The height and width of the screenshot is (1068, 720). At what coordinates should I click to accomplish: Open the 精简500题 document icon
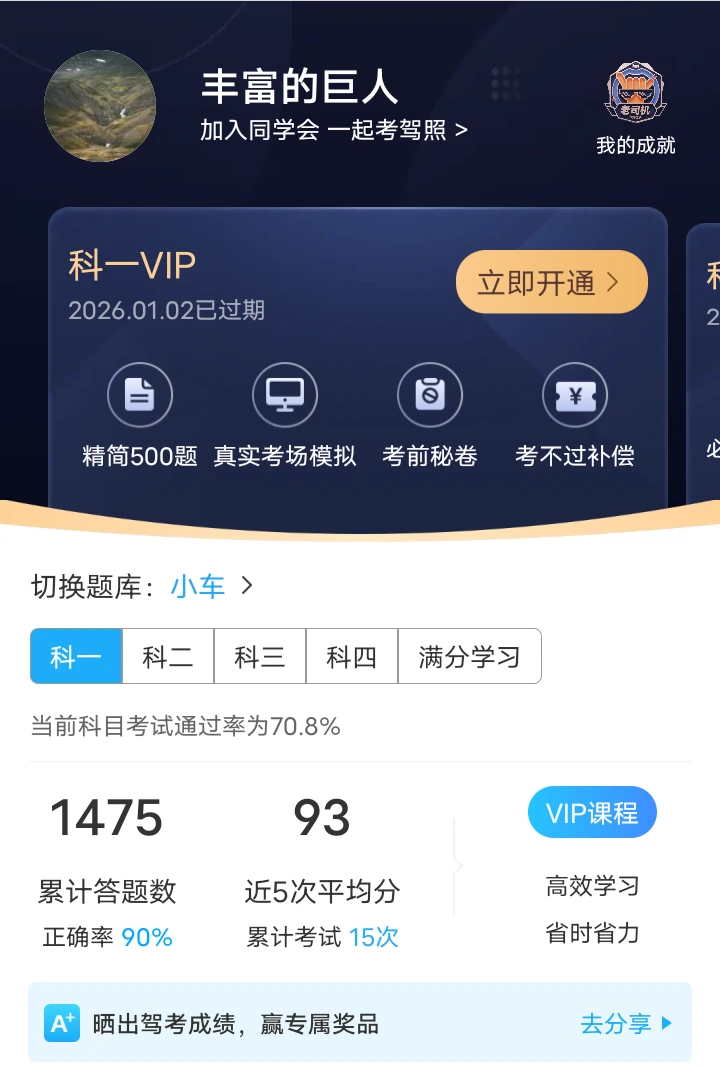click(140, 394)
